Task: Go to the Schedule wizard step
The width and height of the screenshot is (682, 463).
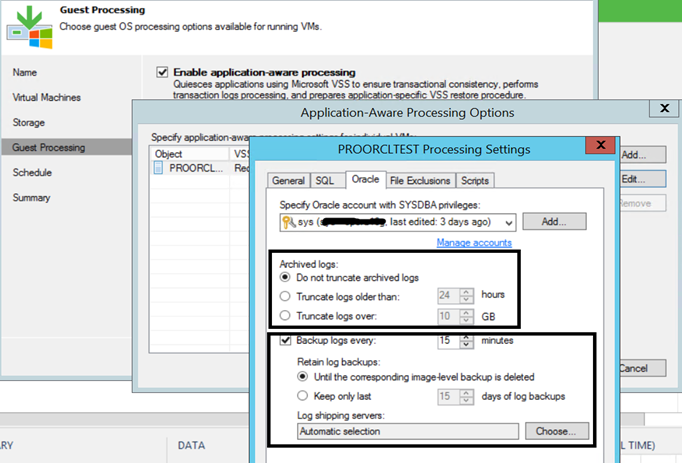Action: click(x=32, y=172)
